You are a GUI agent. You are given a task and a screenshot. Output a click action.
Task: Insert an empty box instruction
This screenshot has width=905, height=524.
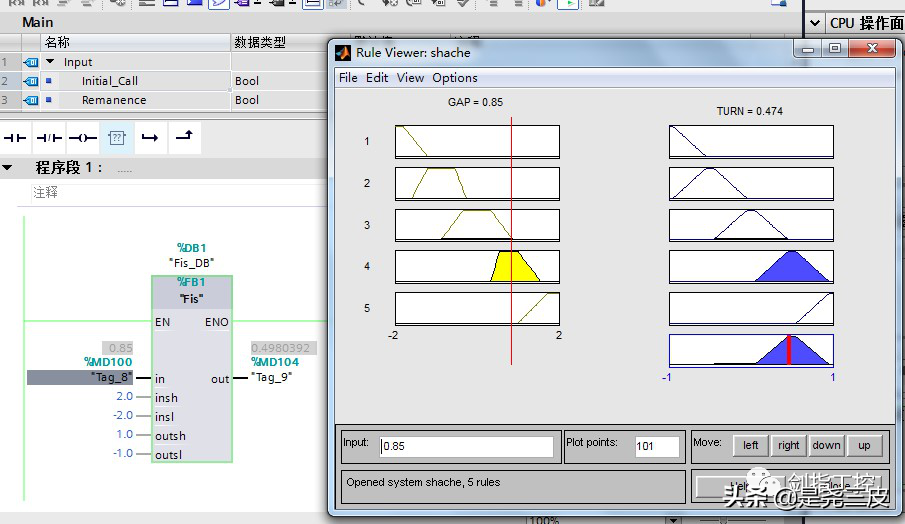click(117, 137)
